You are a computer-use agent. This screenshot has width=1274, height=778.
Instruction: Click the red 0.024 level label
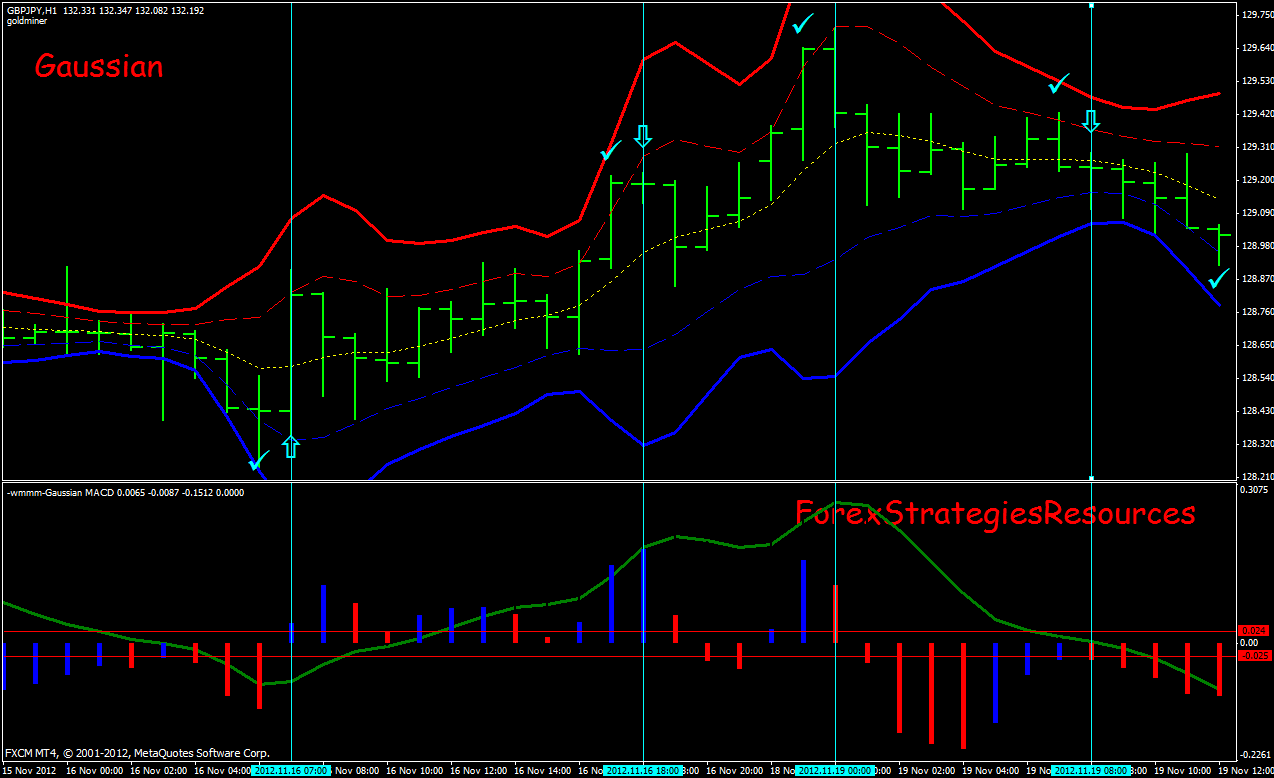tap(1254, 630)
